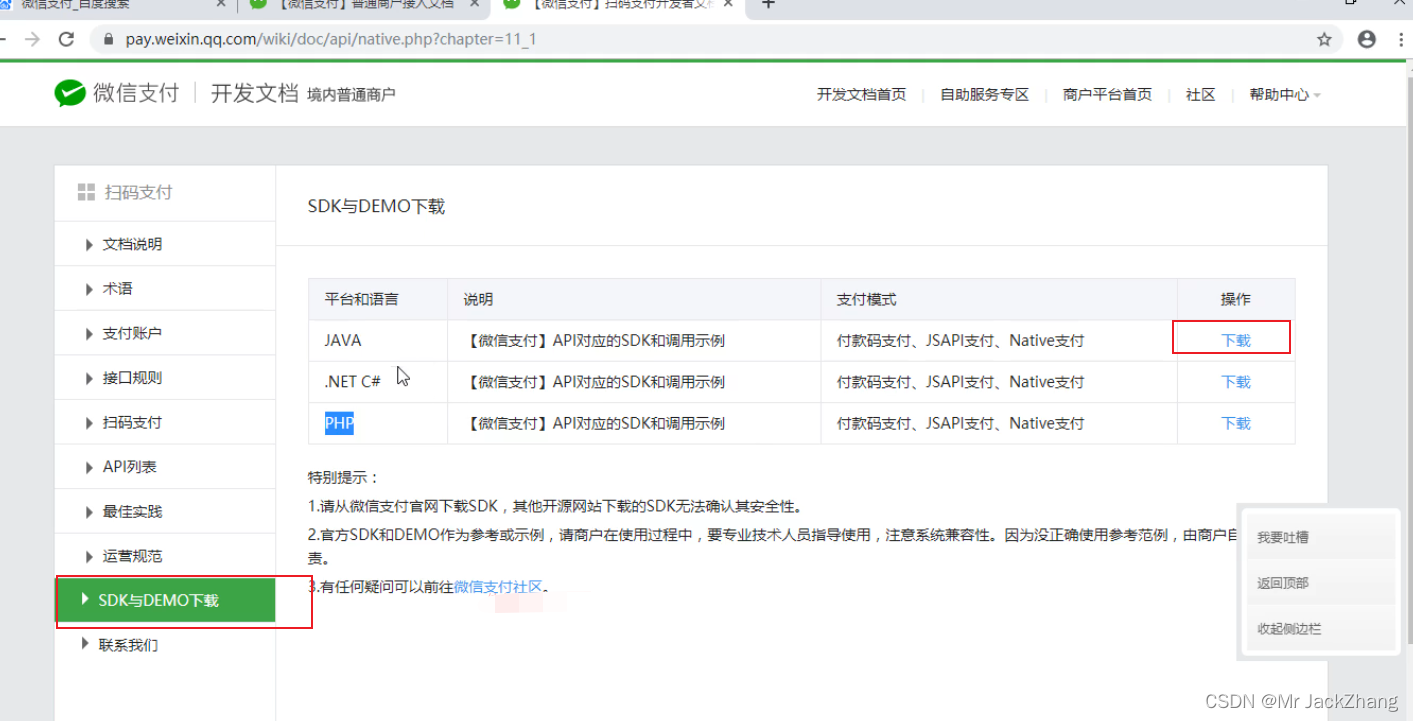
Task: Expand the 最佳实践 sidebar item
Action: click(x=165, y=511)
